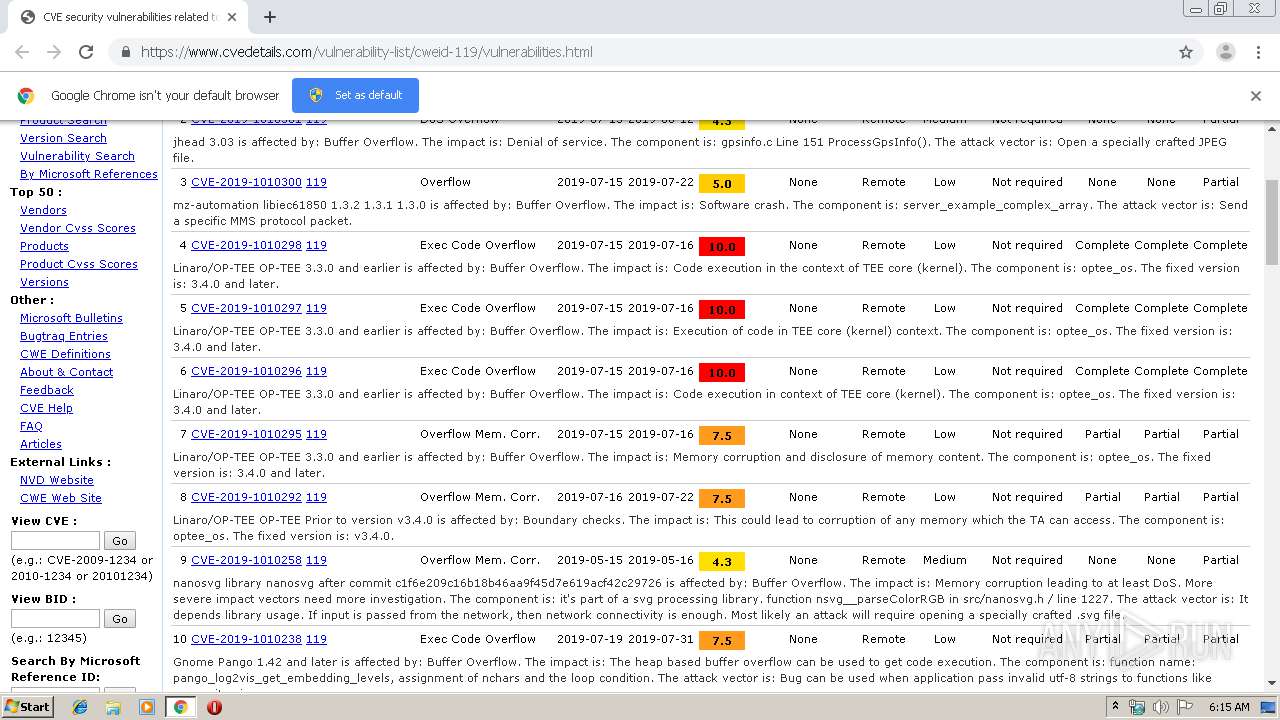
Task: Open Vendors link under Top 50
Action: 43,210
